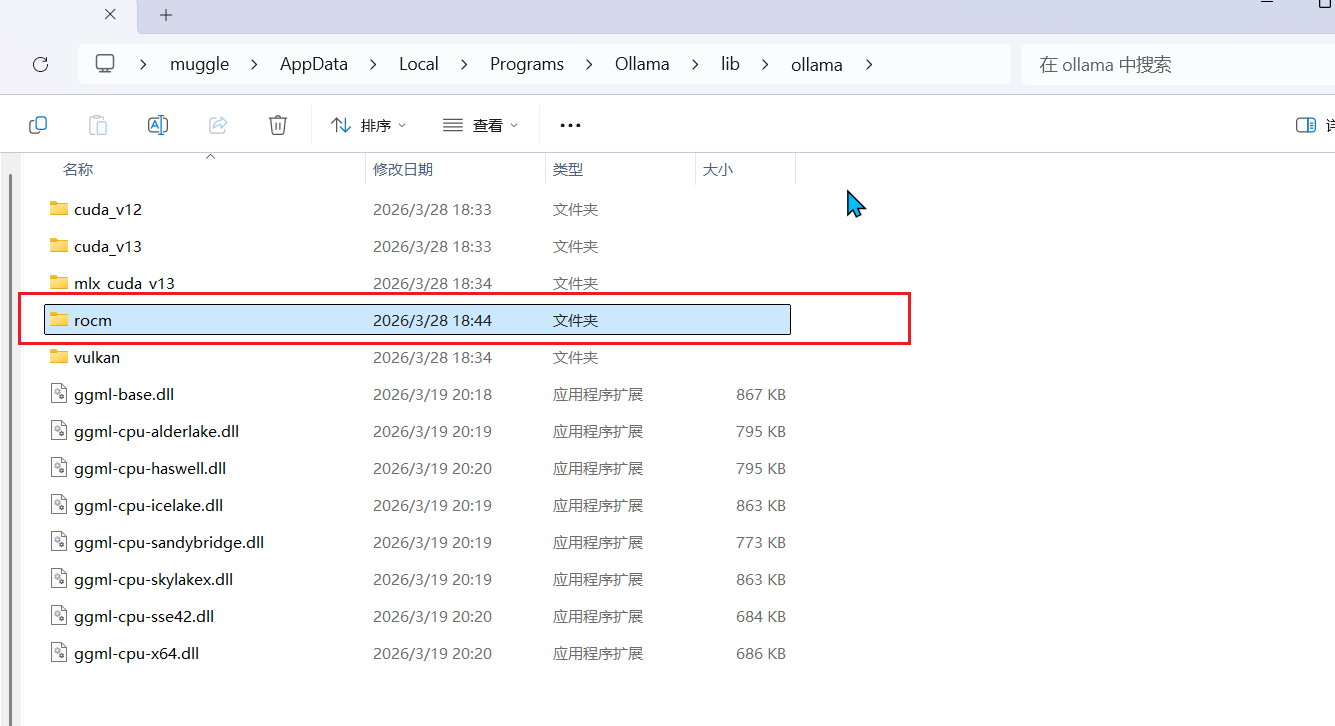Viewport: 1335px width, 726px height.
Task: Toggle the details pane icon on the right
Action: coord(1305,125)
